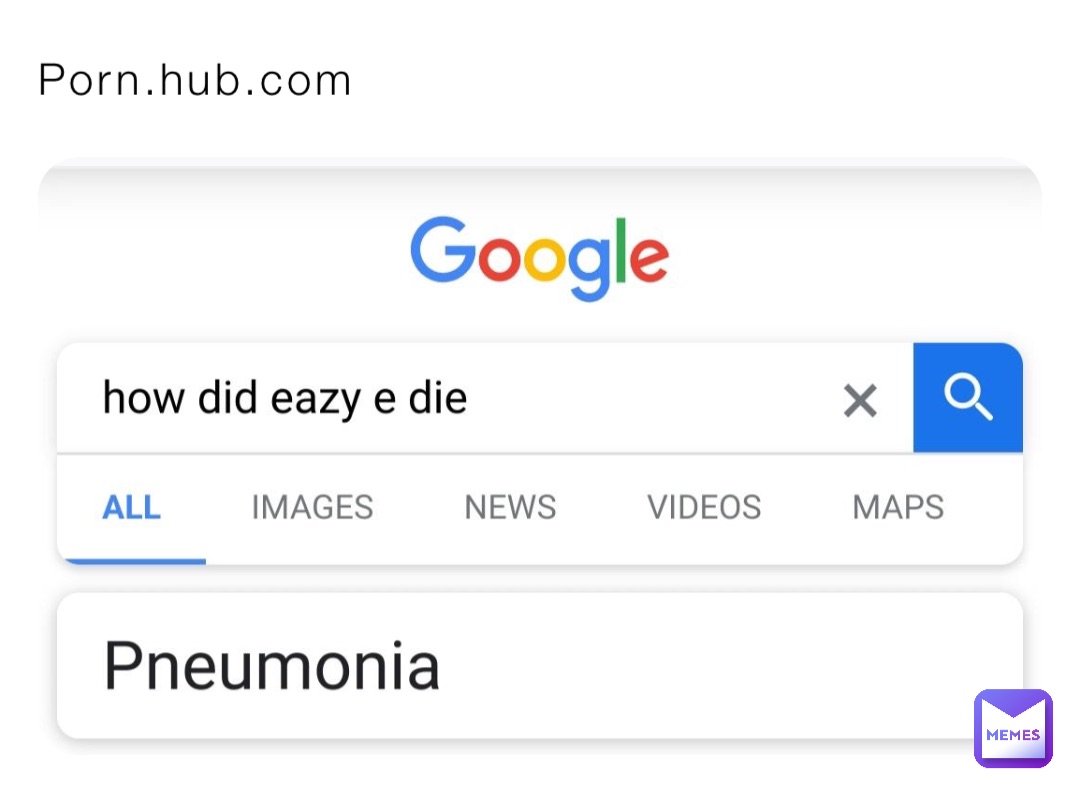The width and height of the screenshot is (1080, 788).
Task: Switch to the IMAGES tab
Action: pos(312,508)
